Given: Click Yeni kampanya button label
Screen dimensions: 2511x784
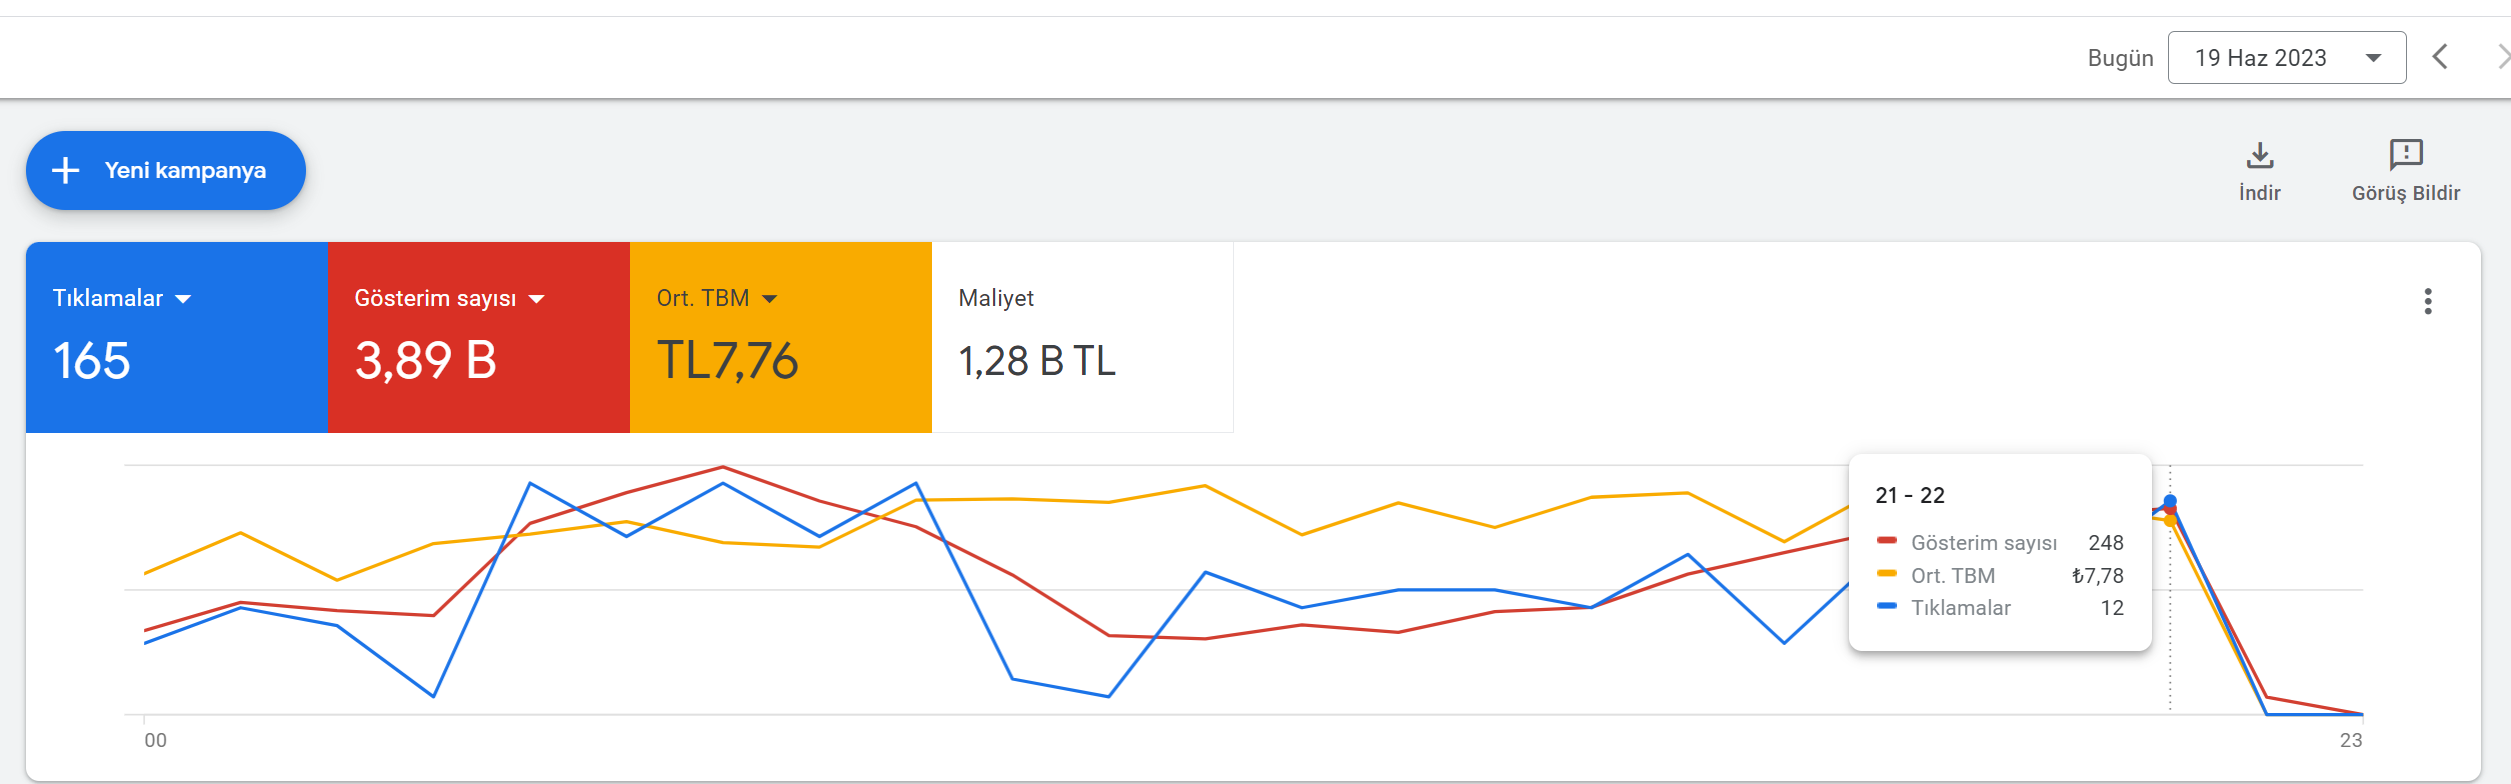Looking at the screenshot, I should 185,170.
